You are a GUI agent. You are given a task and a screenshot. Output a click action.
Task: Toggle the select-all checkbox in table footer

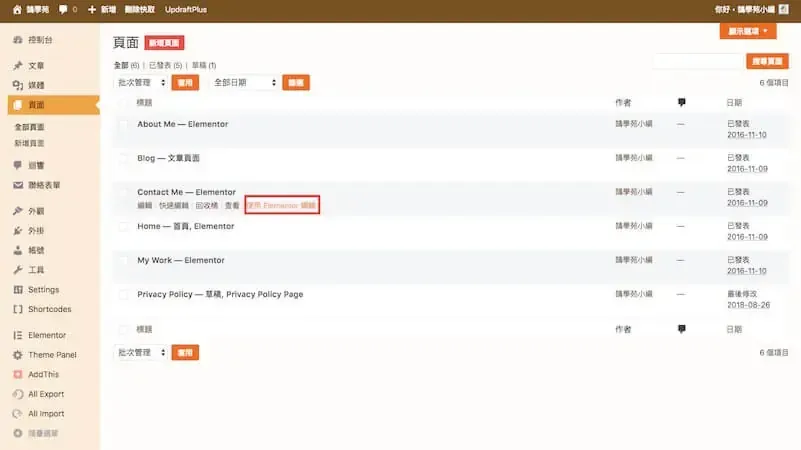coord(123,329)
